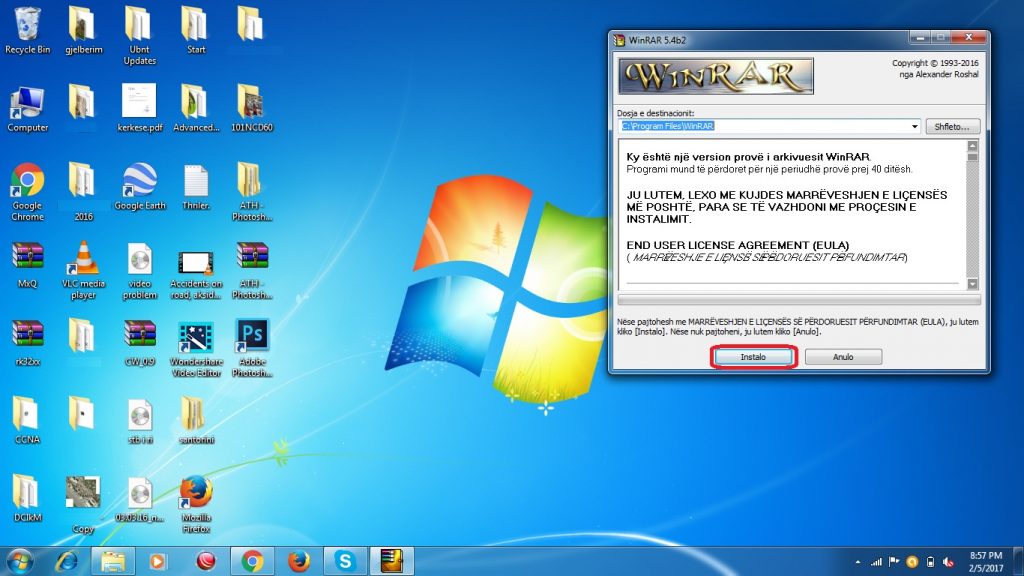Select the Copy image thumbnail icon
1024x576 pixels.
click(83, 504)
